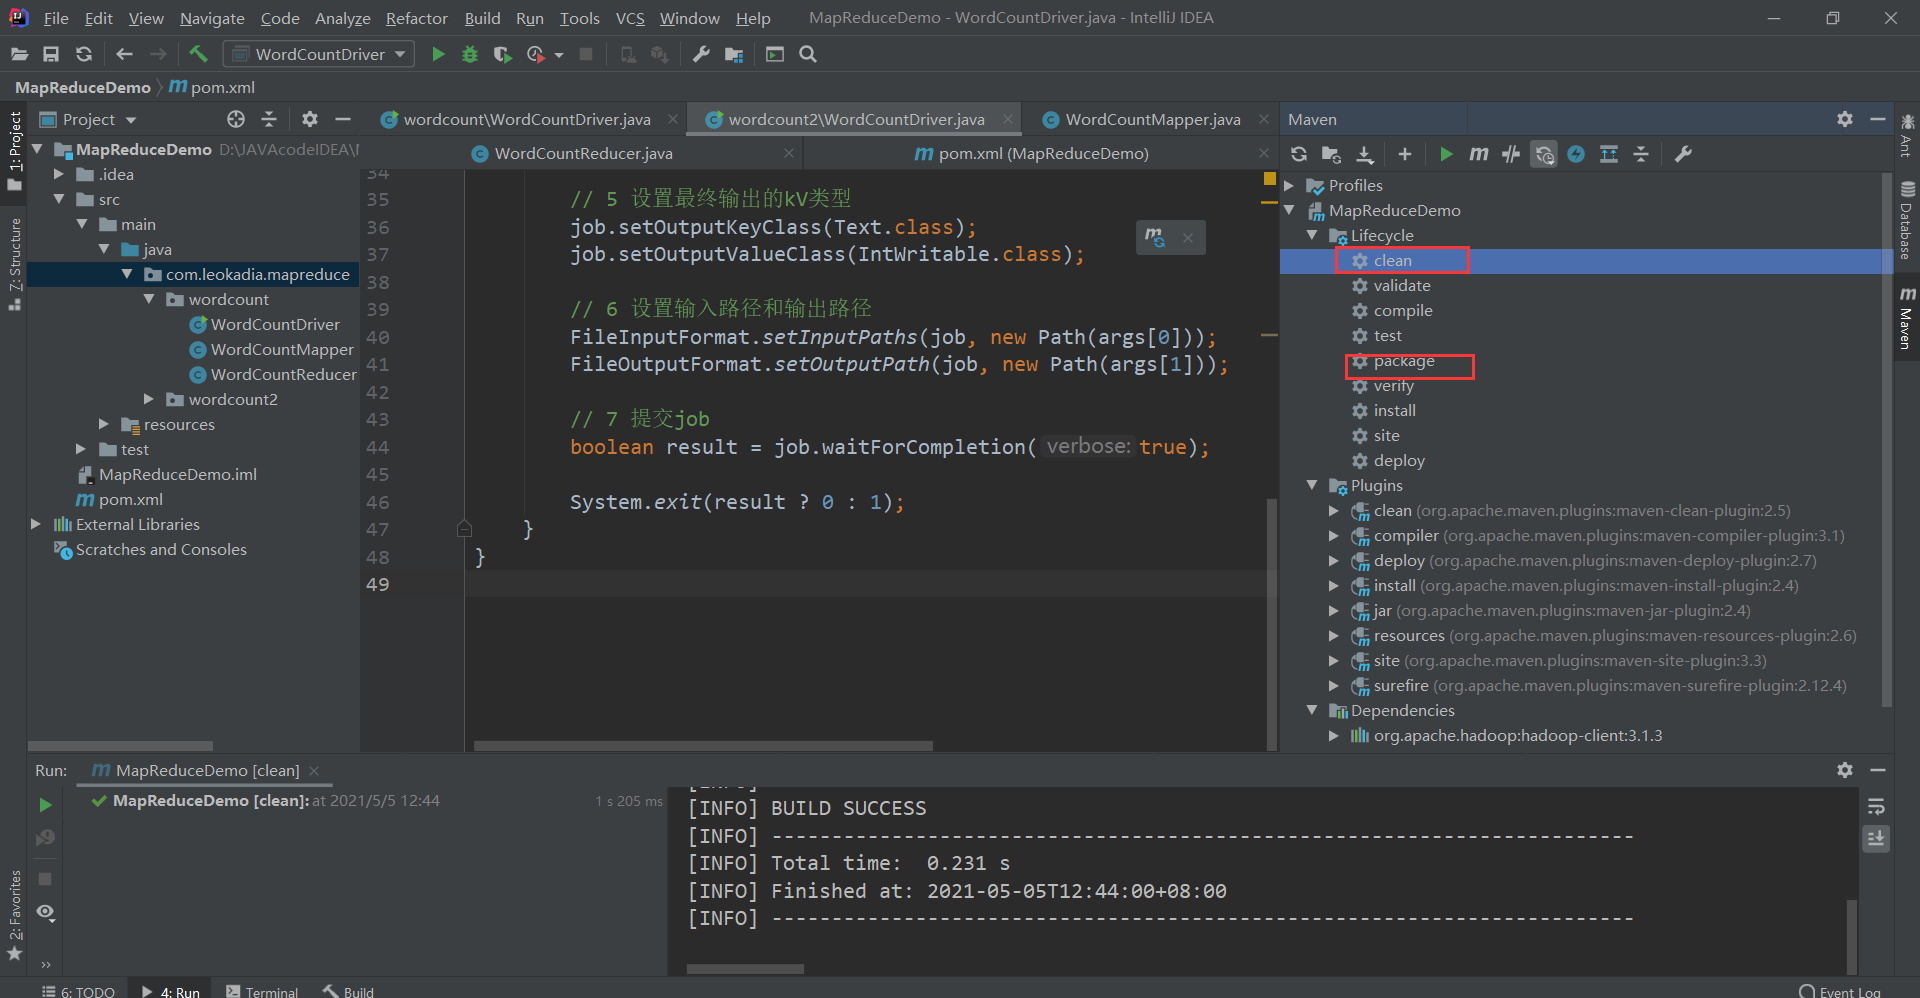
Task: Open the Terminal tool window
Action: point(262,991)
